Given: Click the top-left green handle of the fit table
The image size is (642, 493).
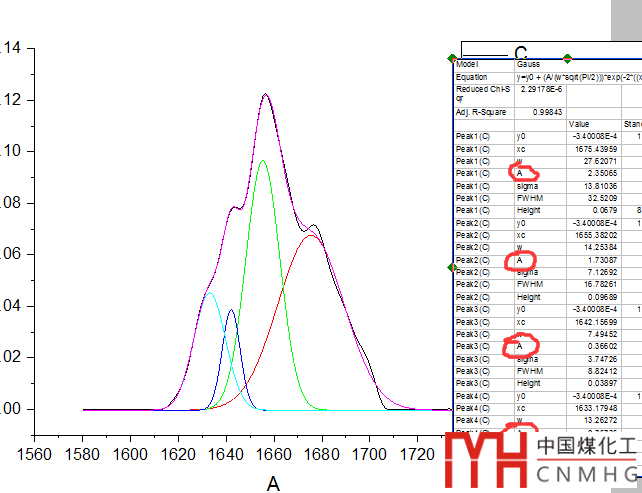Looking at the screenshot, I should point(452,58).
